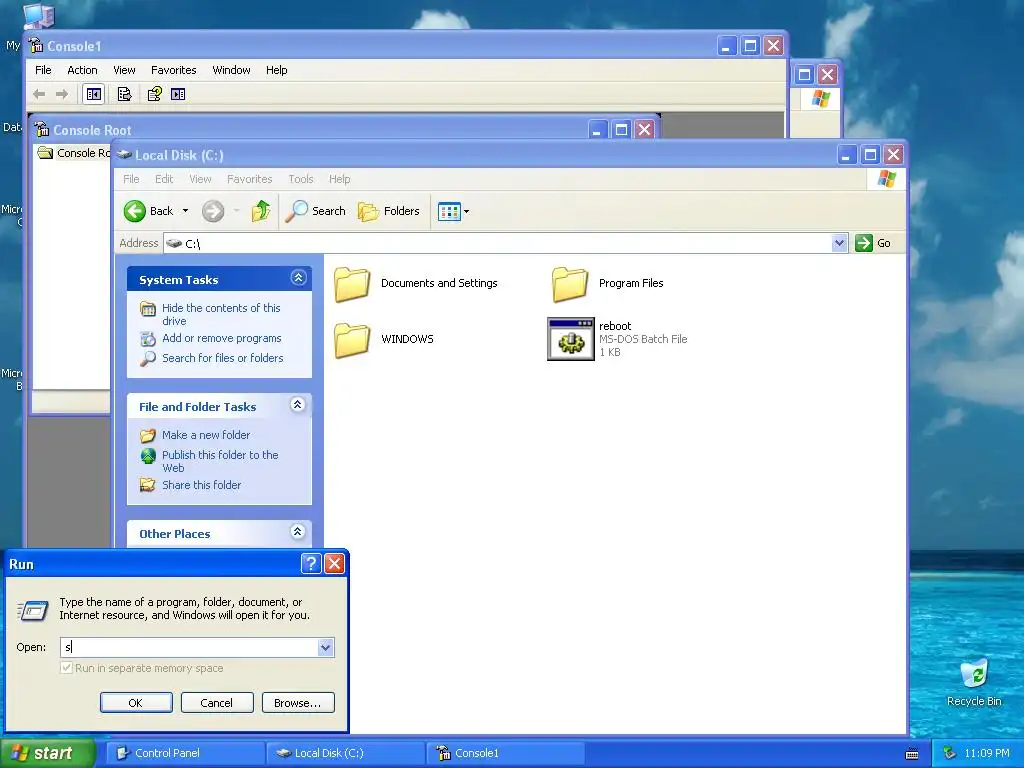Minimize the Local Disk (C:) window
This screenshot has width=1024, height=768.
tap(846, 155)
